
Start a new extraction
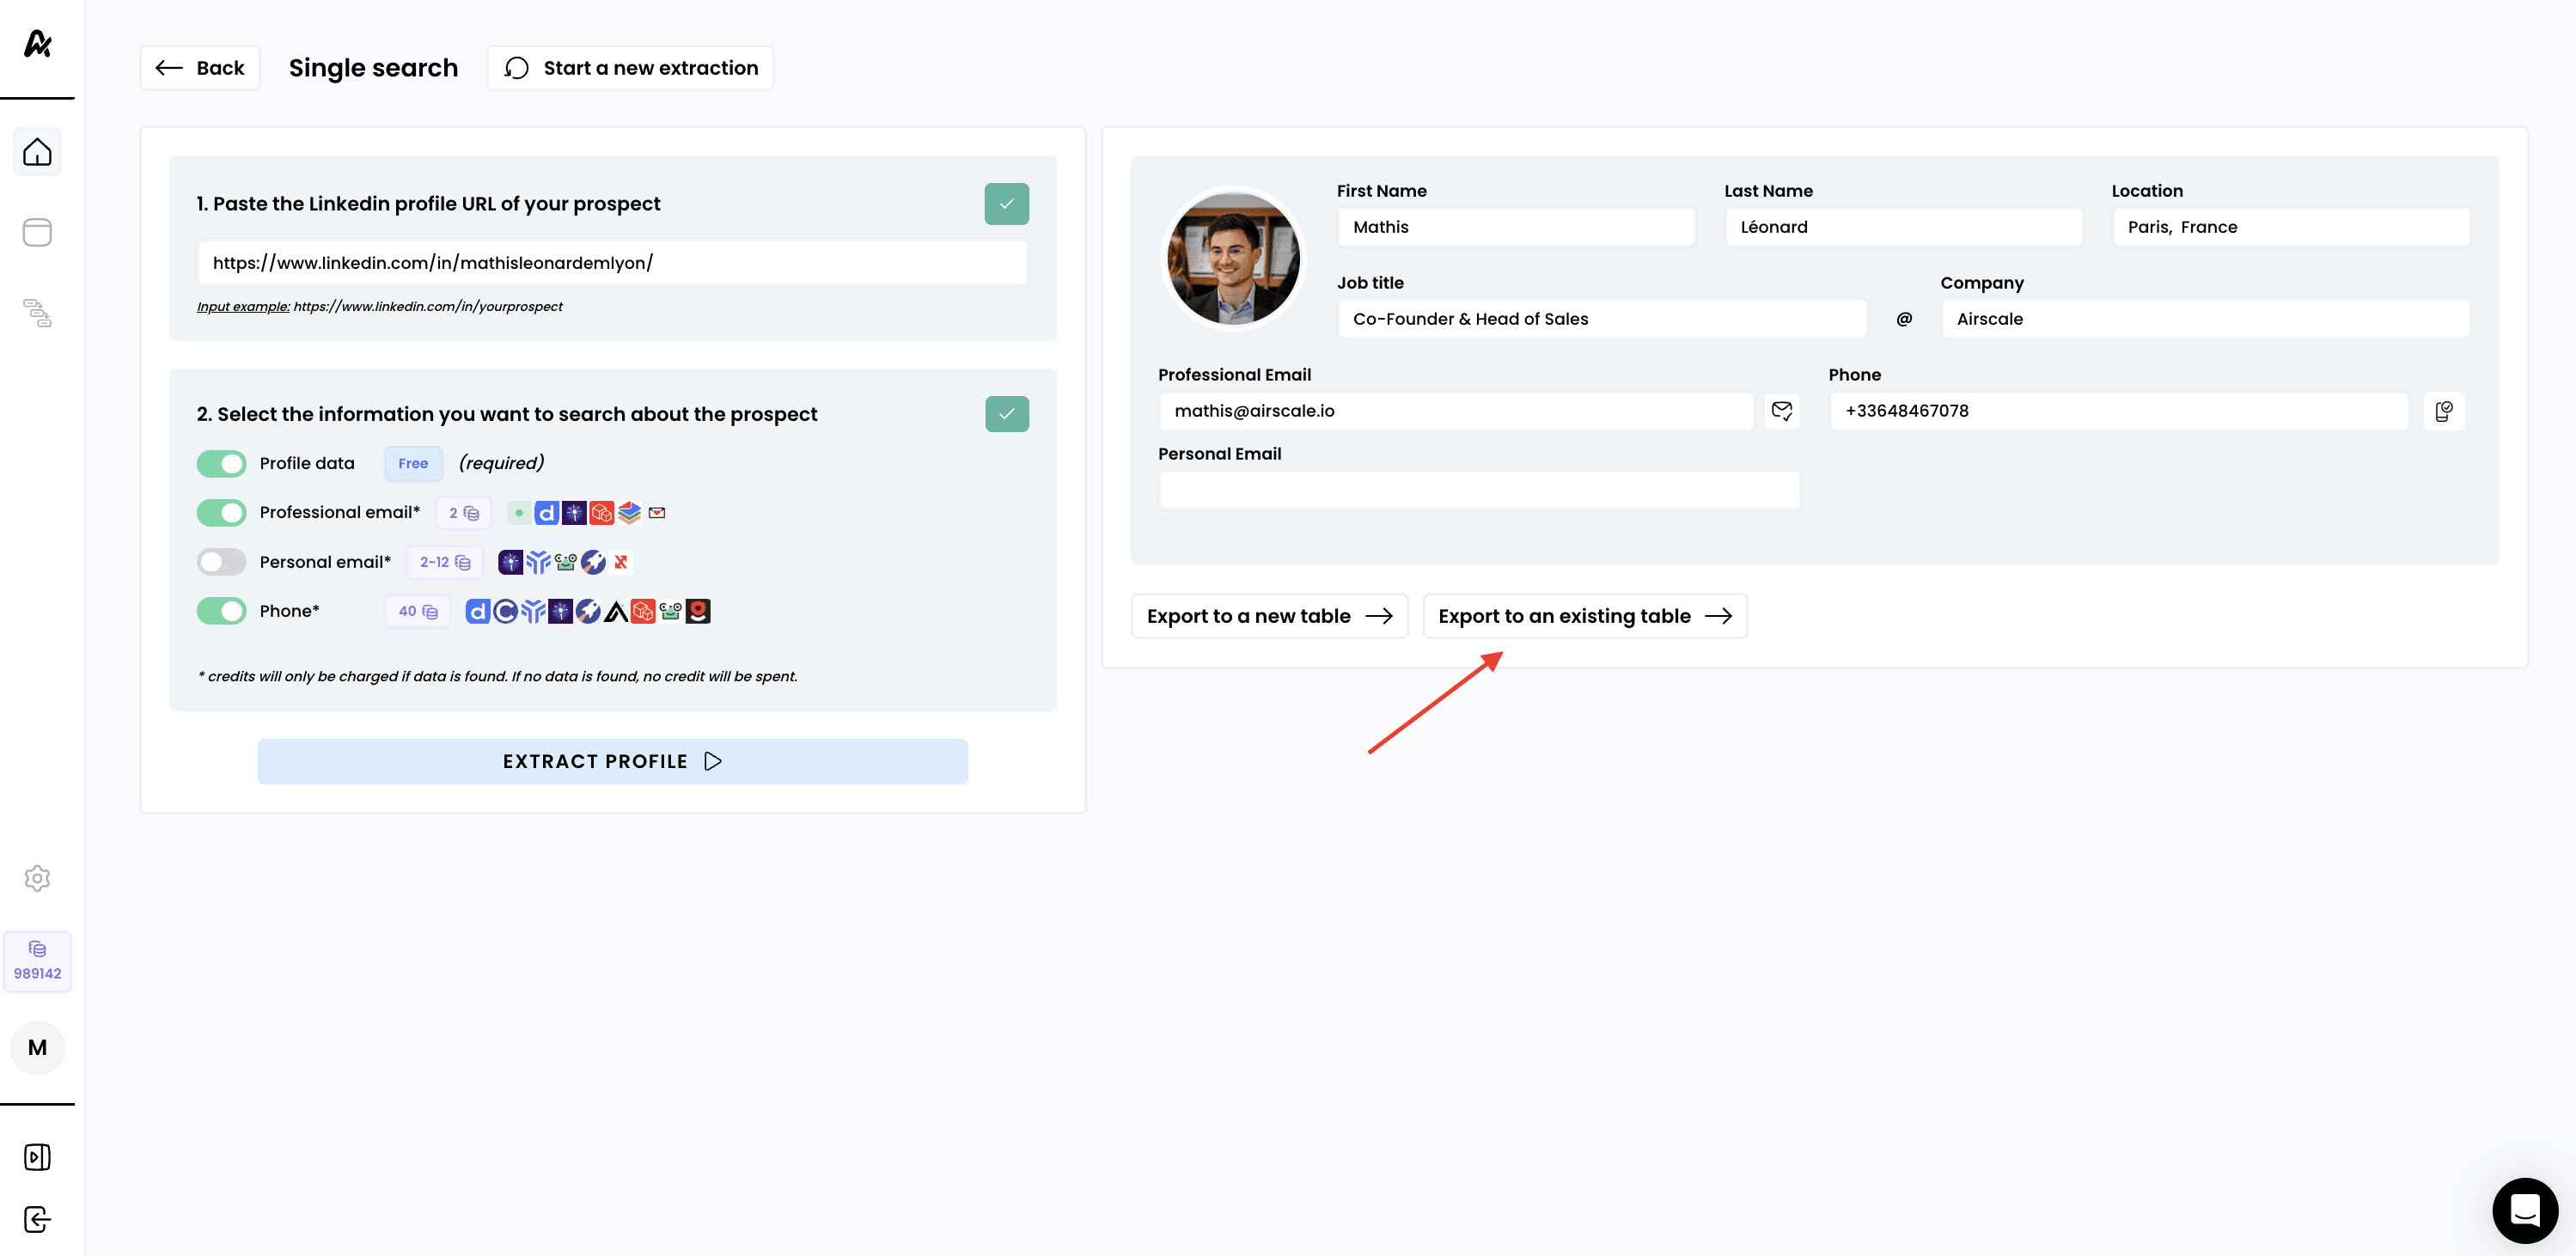631,68
